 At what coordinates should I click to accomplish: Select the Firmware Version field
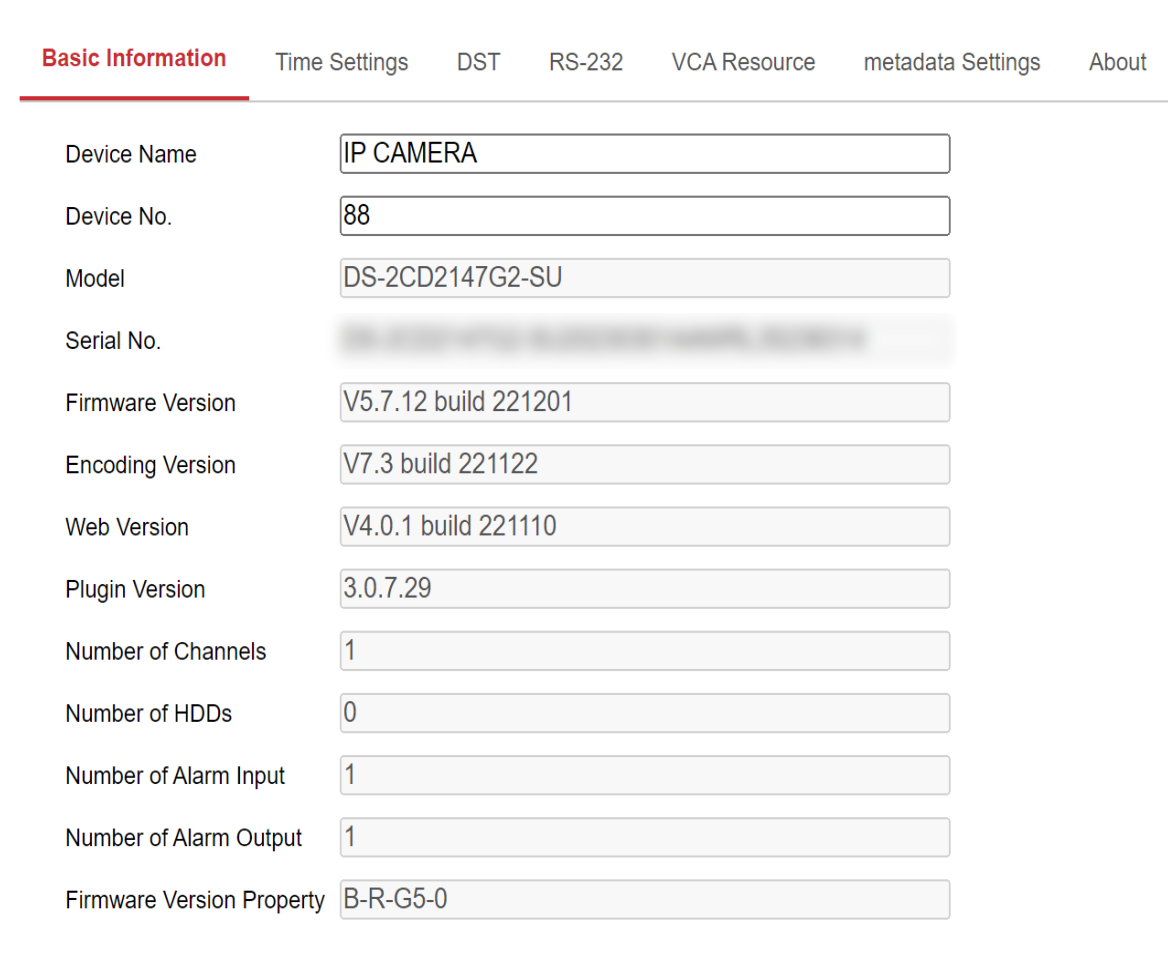point(645,402)
